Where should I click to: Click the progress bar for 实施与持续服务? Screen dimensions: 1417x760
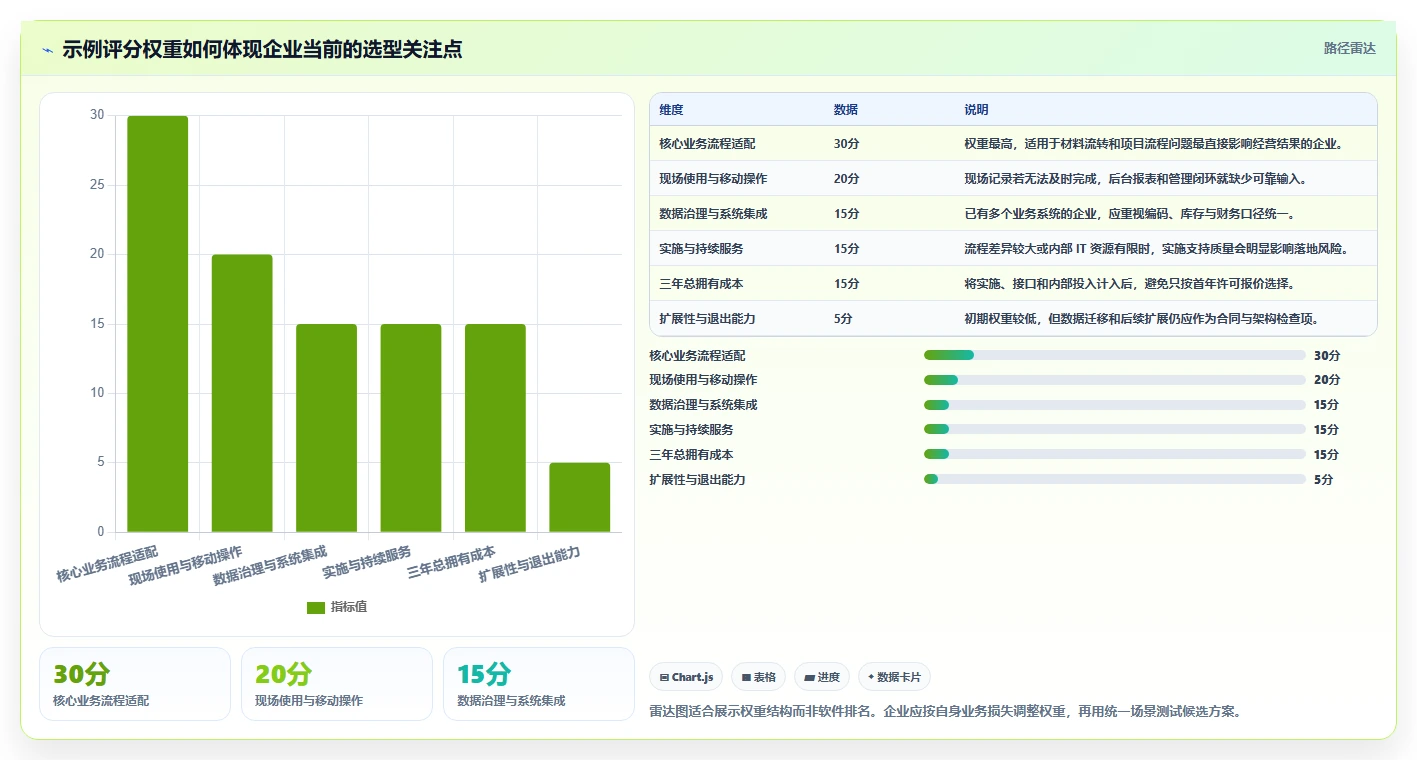pos(1115,430)
